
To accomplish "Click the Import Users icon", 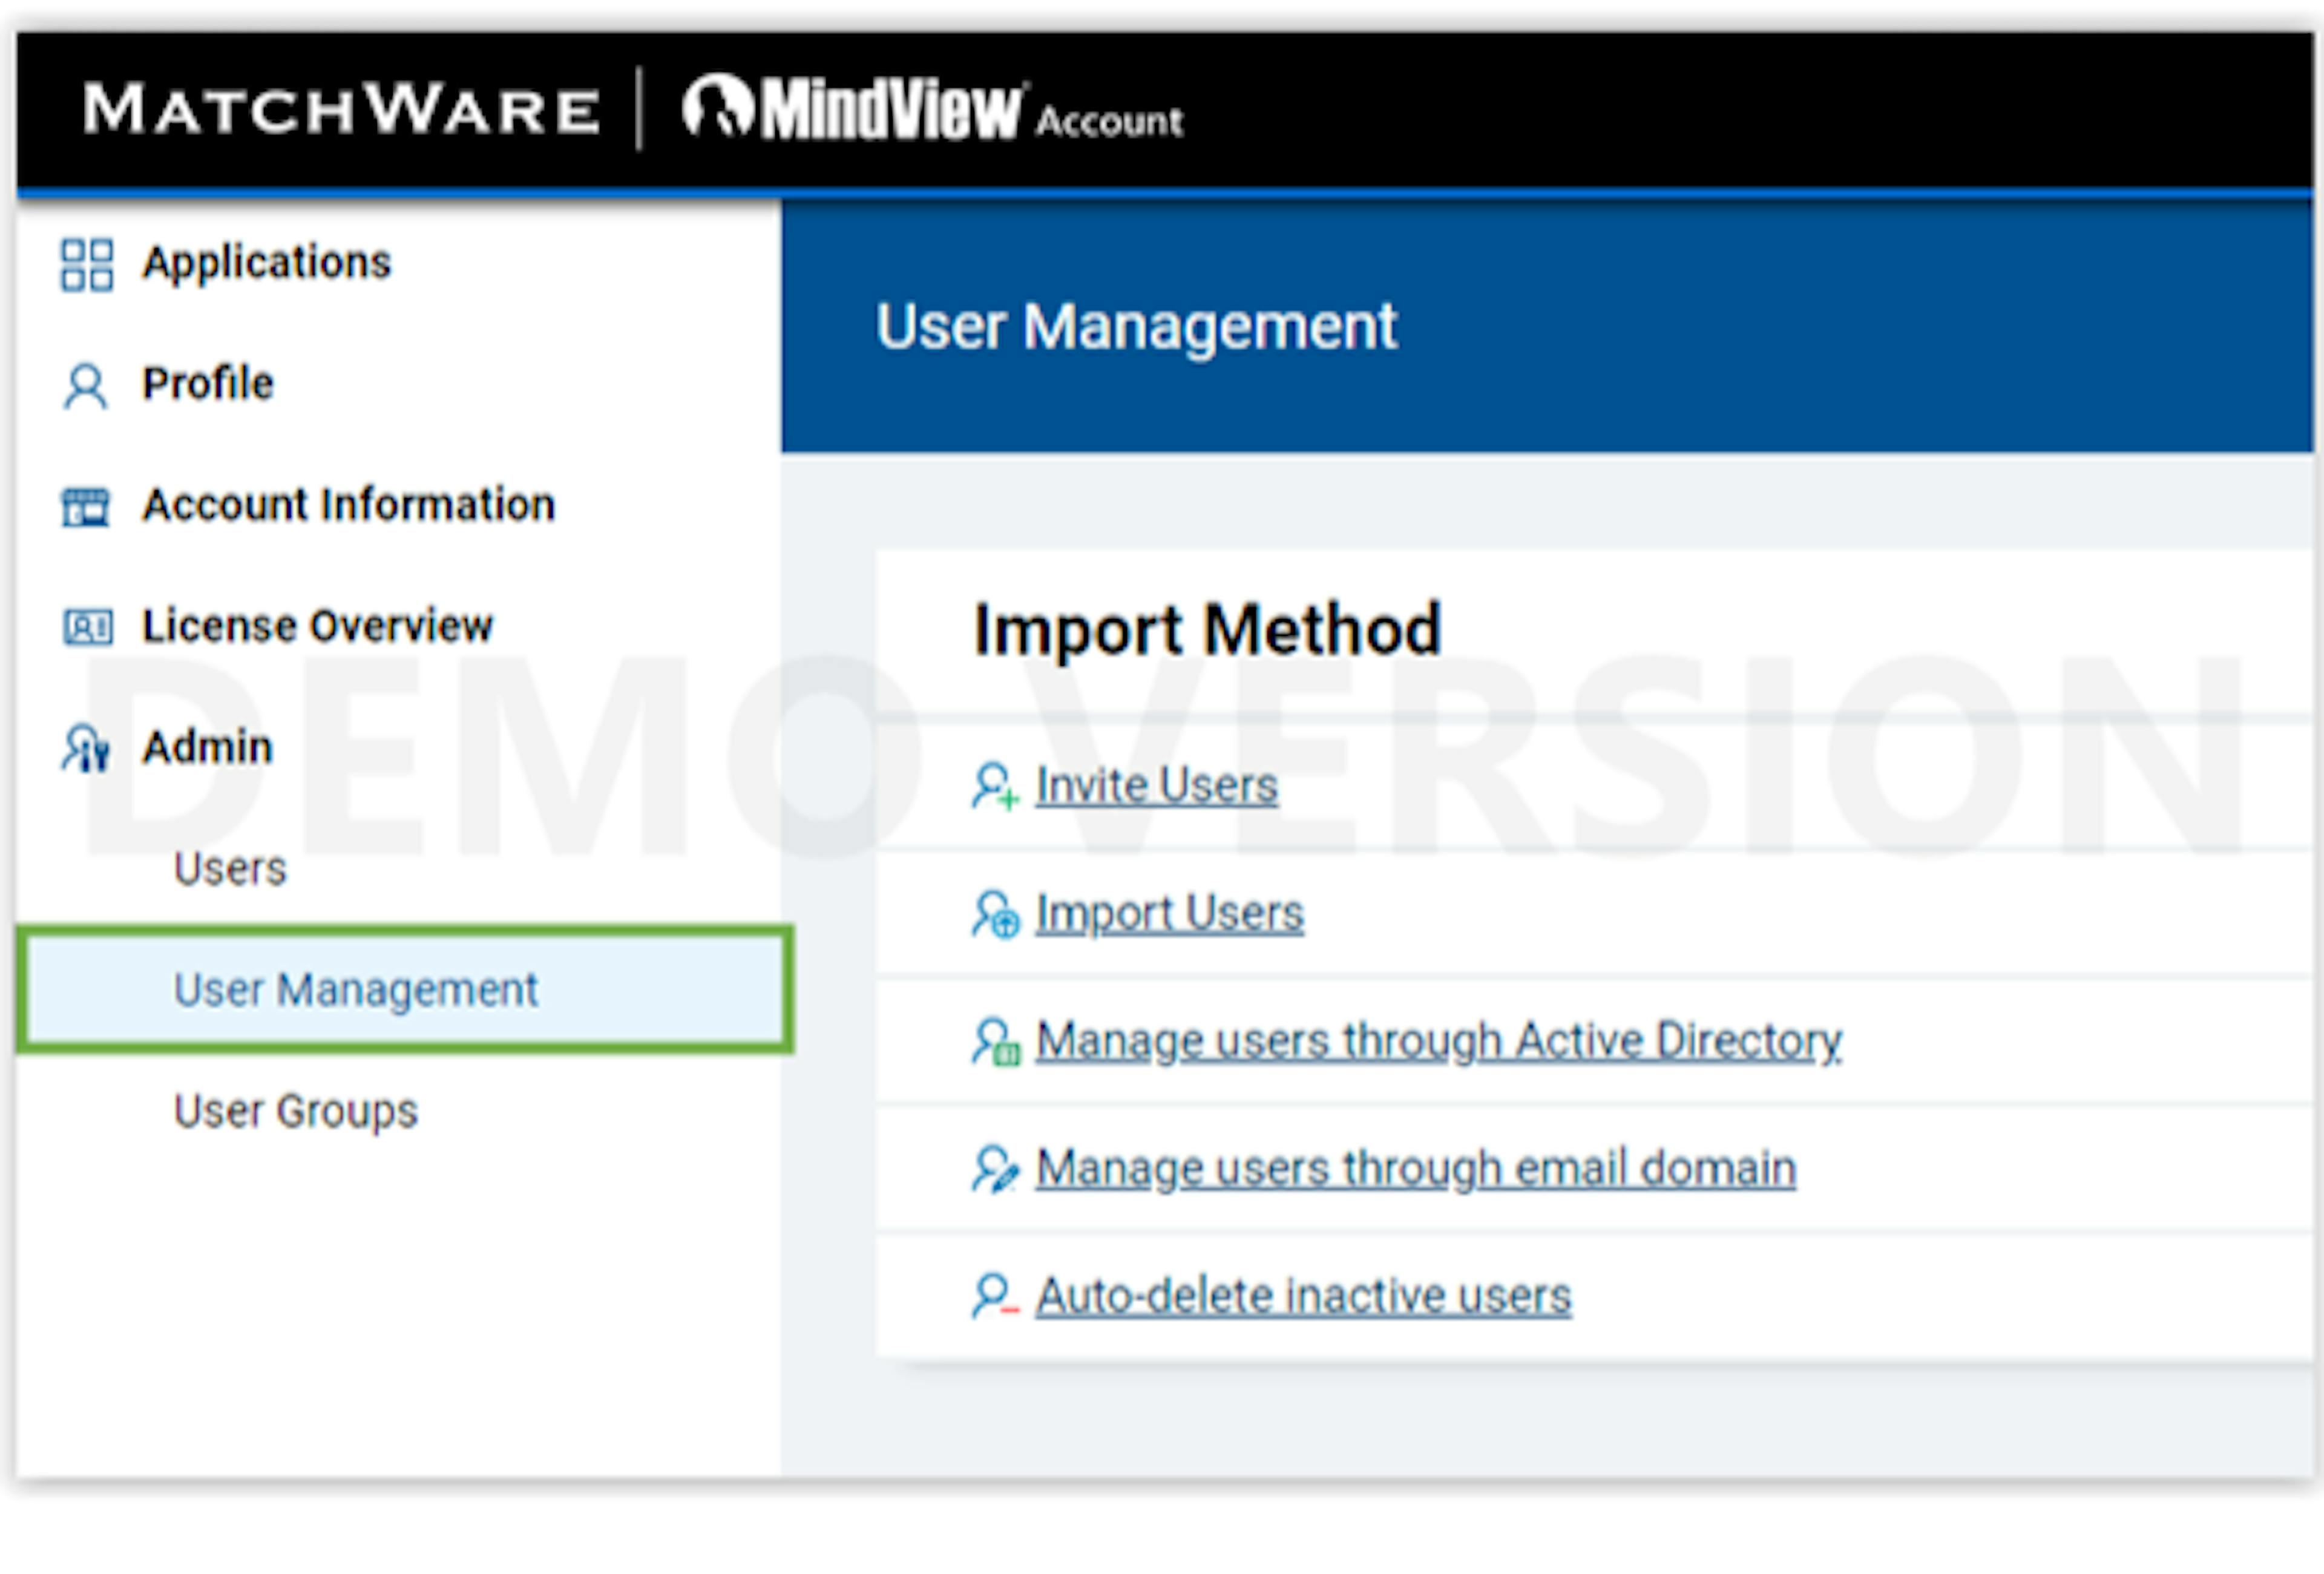I will click(995, 914).
